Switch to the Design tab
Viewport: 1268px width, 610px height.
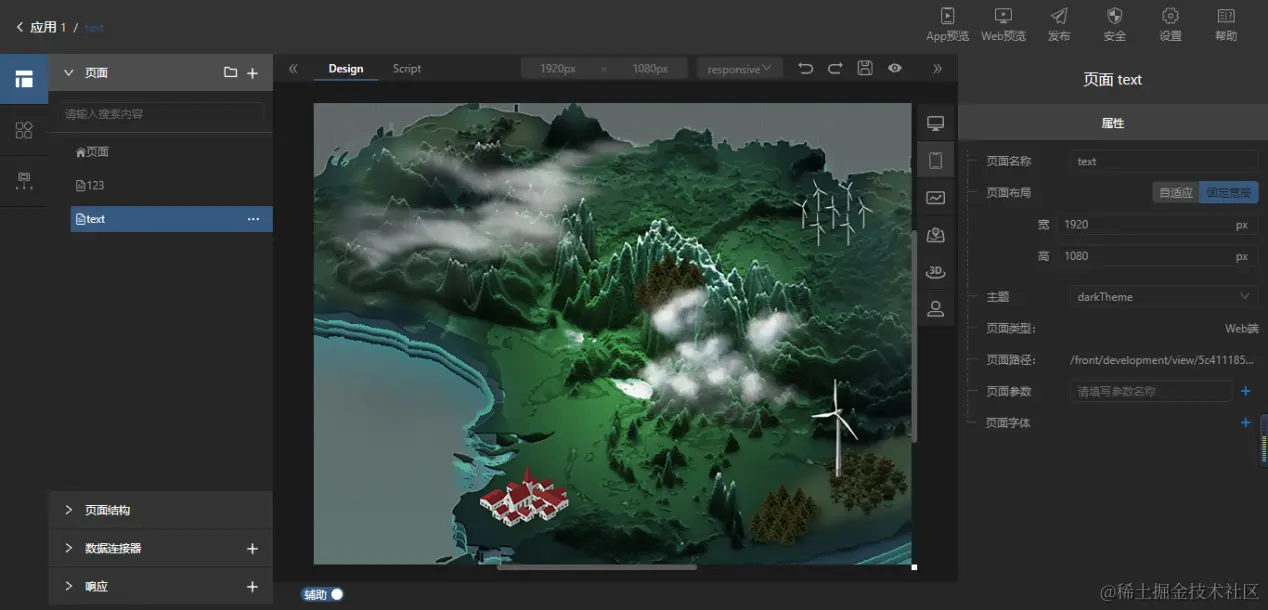(346, 69)
